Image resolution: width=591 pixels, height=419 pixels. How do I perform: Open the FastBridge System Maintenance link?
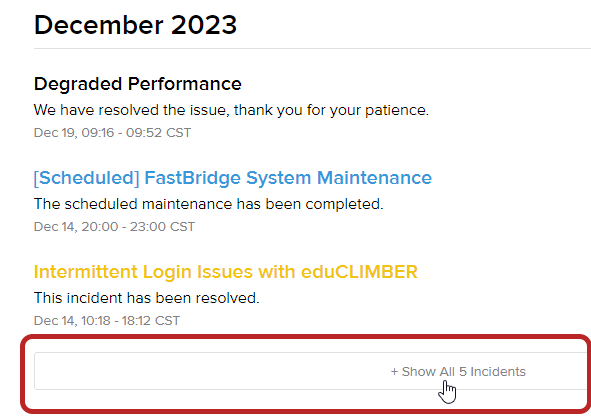click(233, 178)
